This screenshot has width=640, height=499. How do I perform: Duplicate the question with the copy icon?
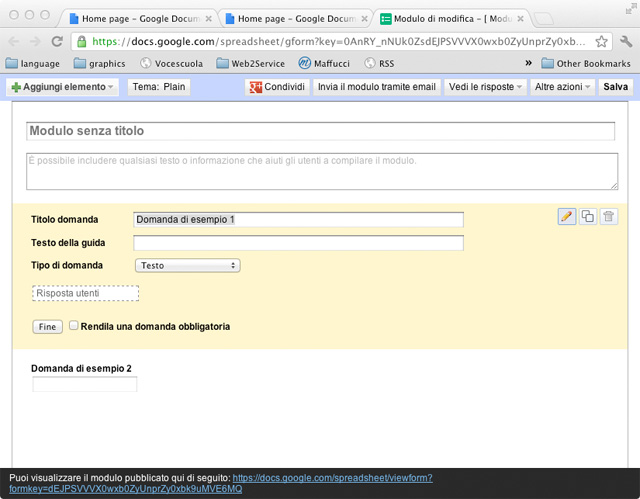coord(588,217)
